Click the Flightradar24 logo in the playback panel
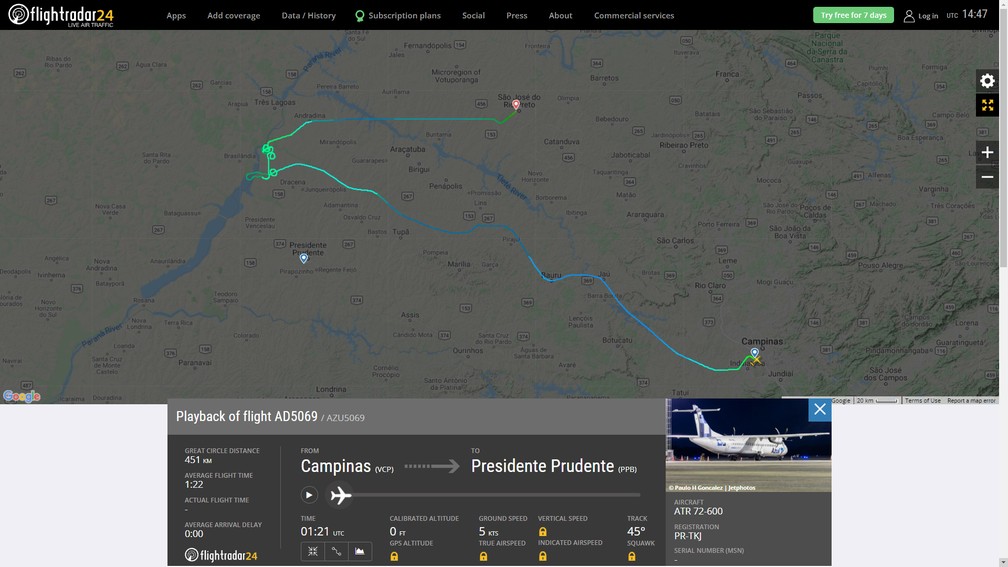The height and width of the screenshot is (567, 1008). pyautogui.click(x=220, y=555)
